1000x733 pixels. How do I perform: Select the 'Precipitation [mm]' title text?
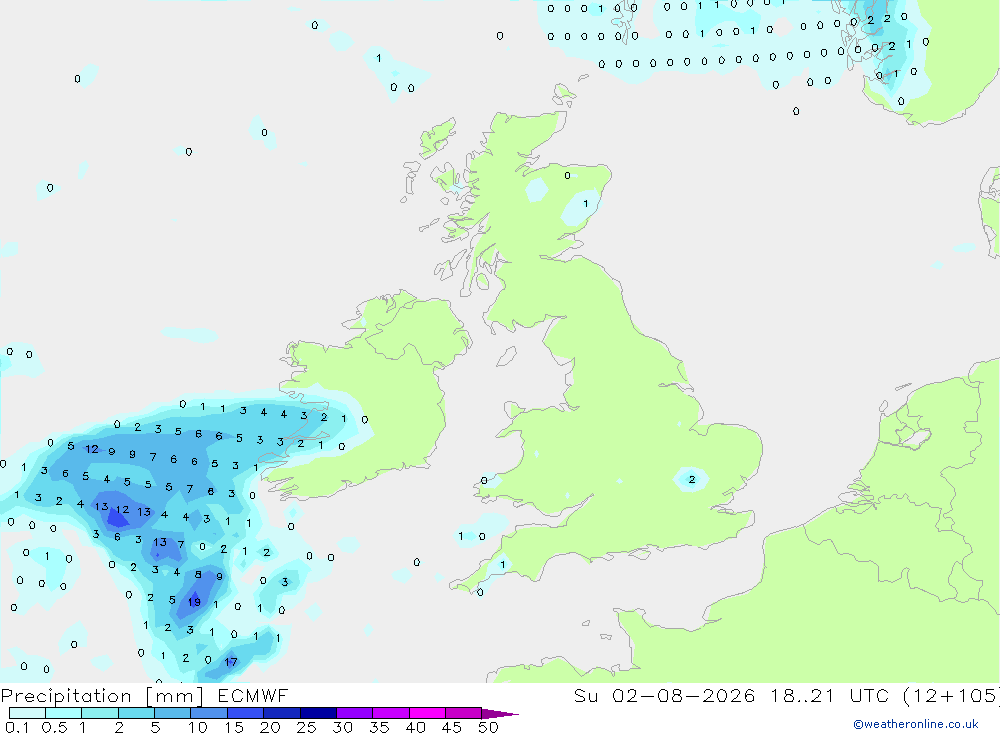coord(102,695)
